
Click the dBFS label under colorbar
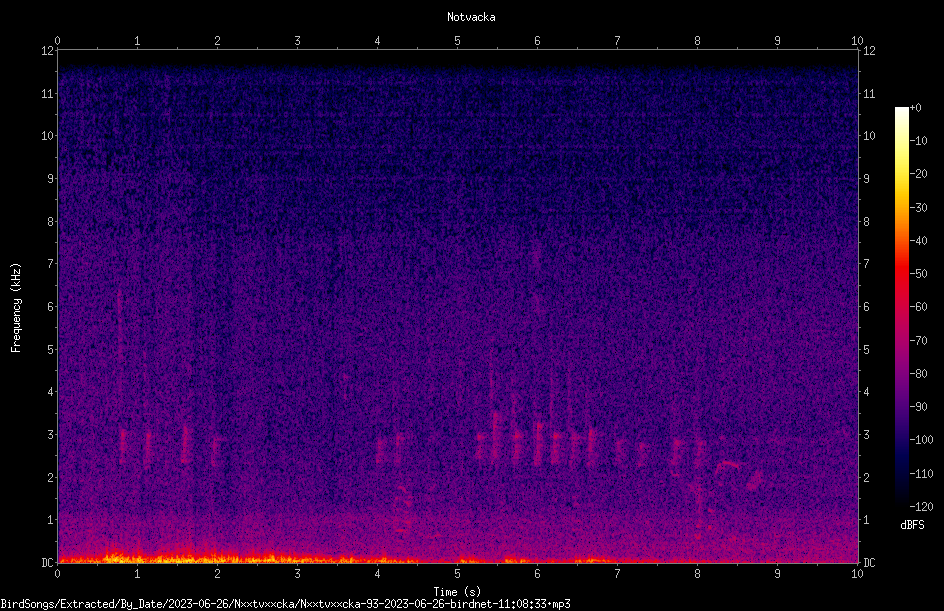(912, 525)
